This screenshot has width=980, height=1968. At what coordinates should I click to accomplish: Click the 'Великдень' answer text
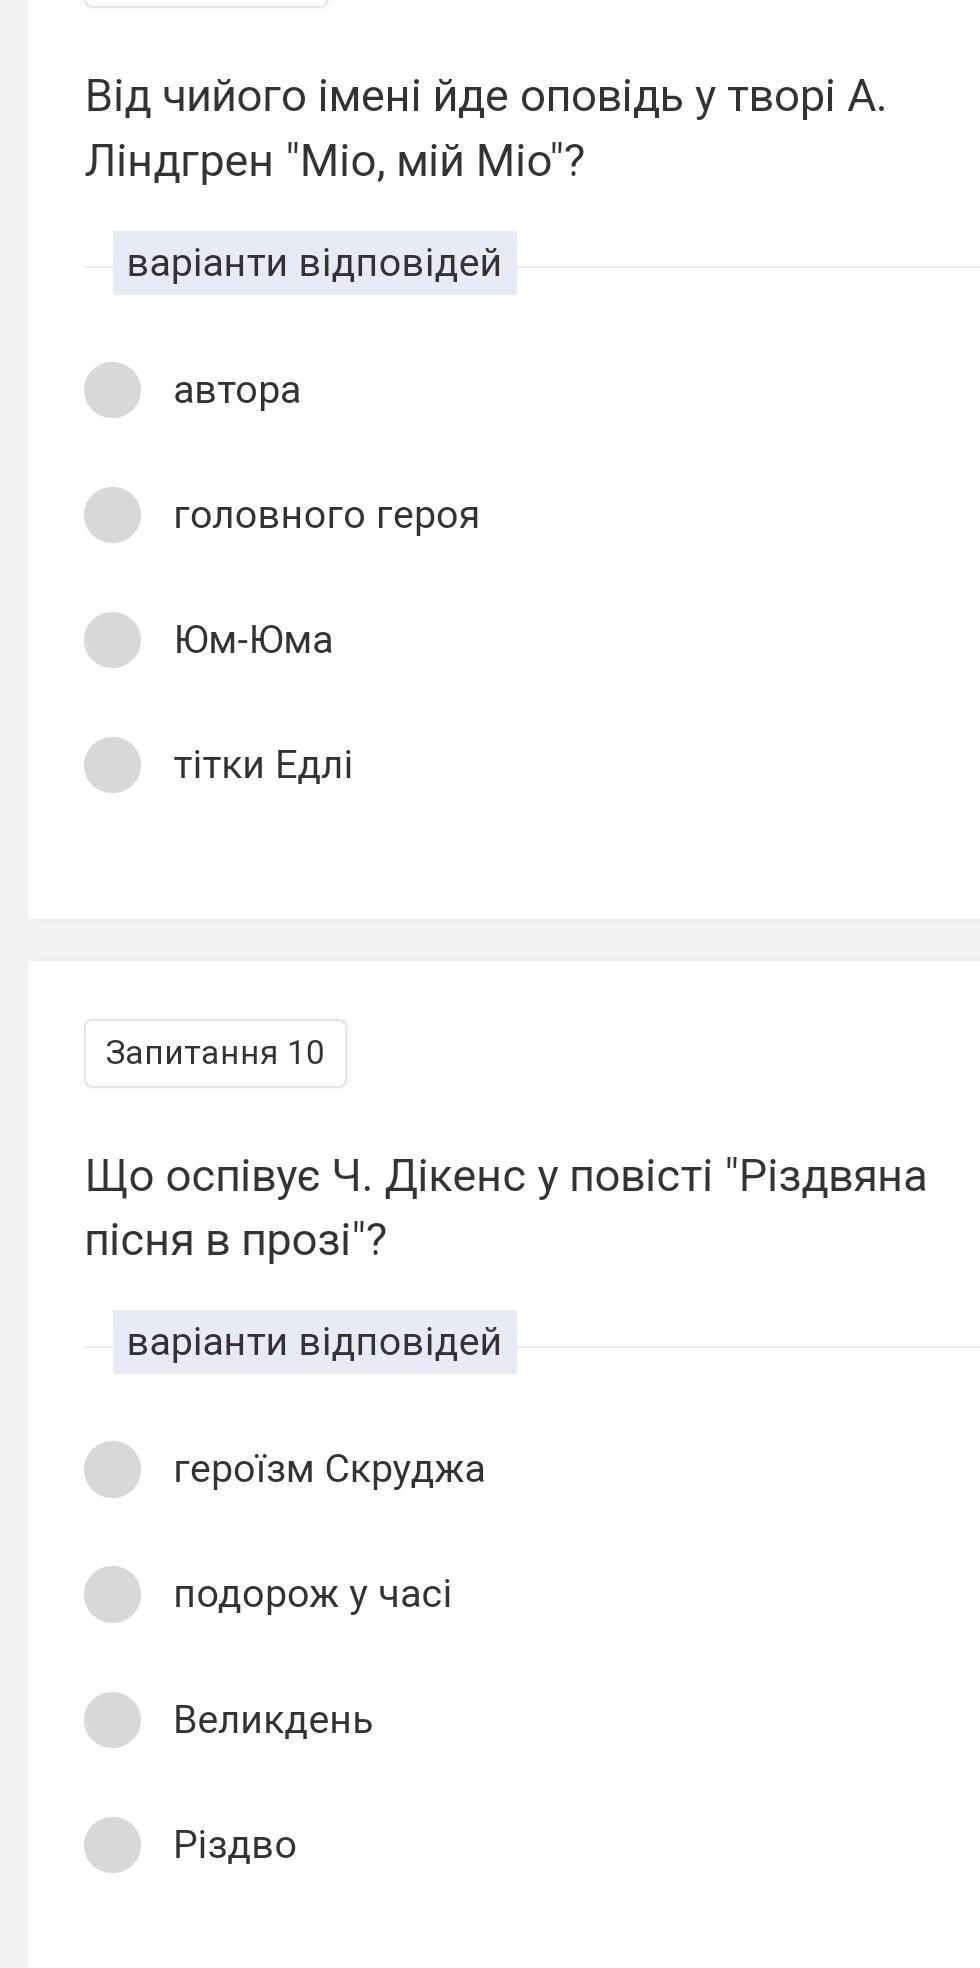pos(273,1720)
